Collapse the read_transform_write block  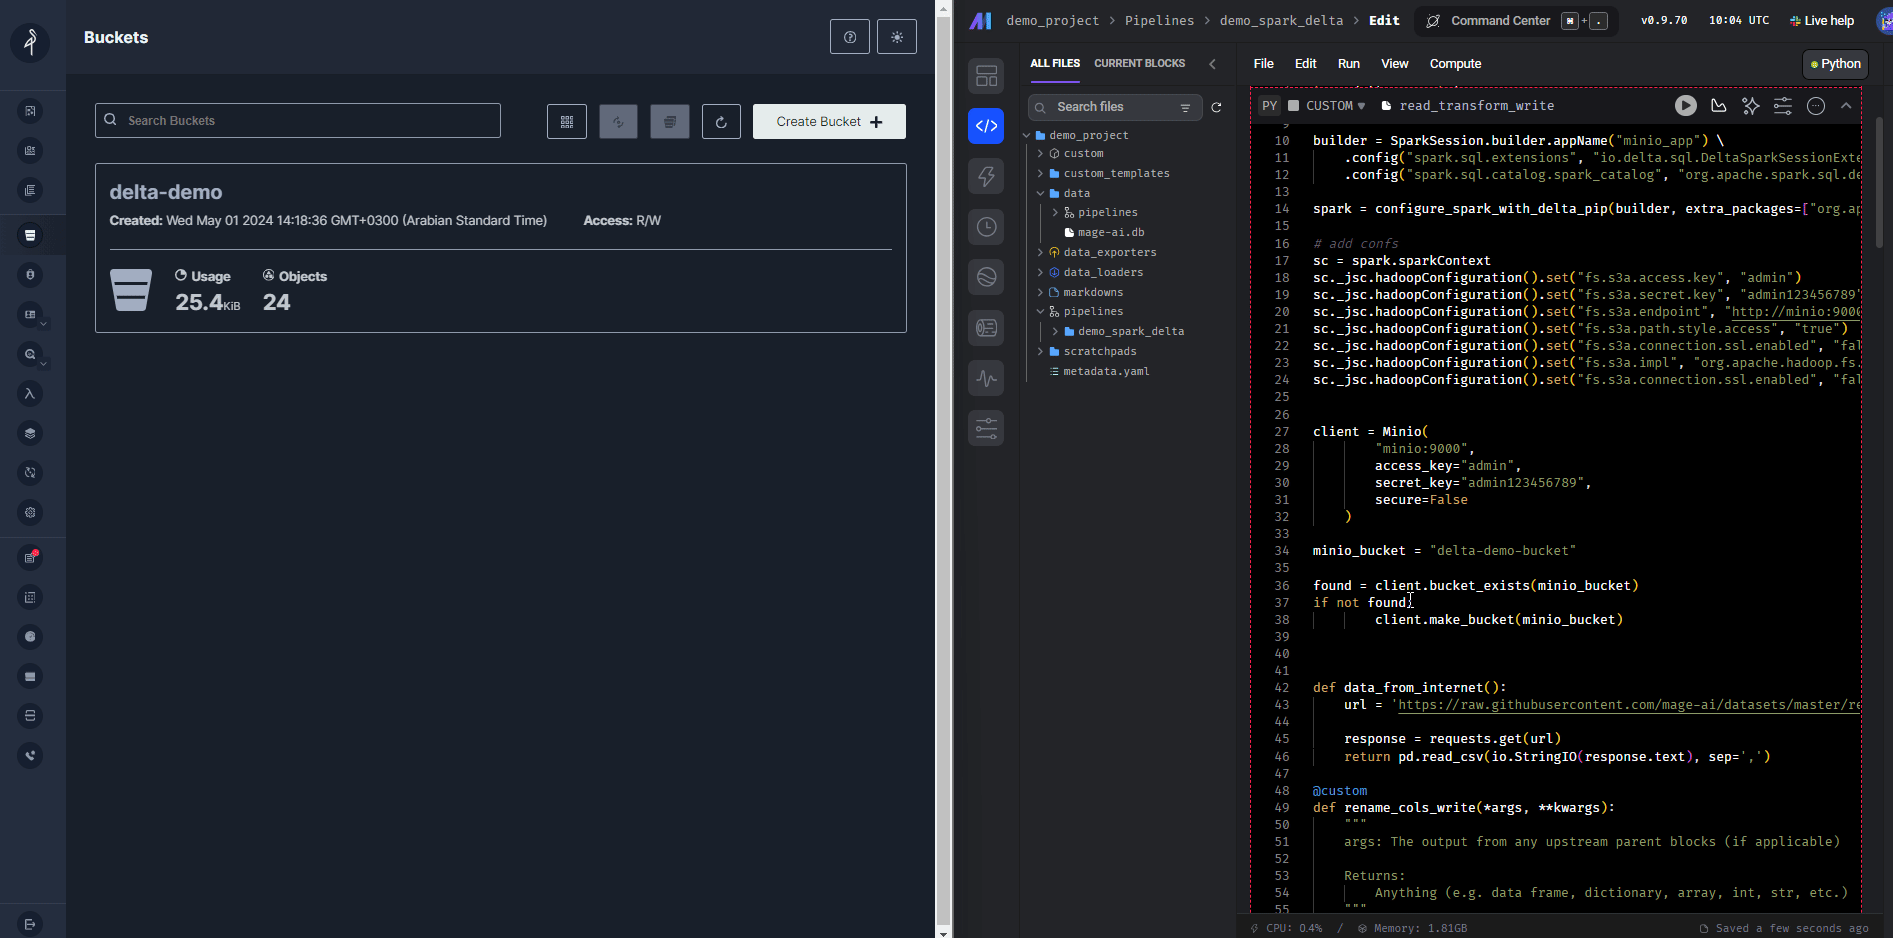(1846, 105)
